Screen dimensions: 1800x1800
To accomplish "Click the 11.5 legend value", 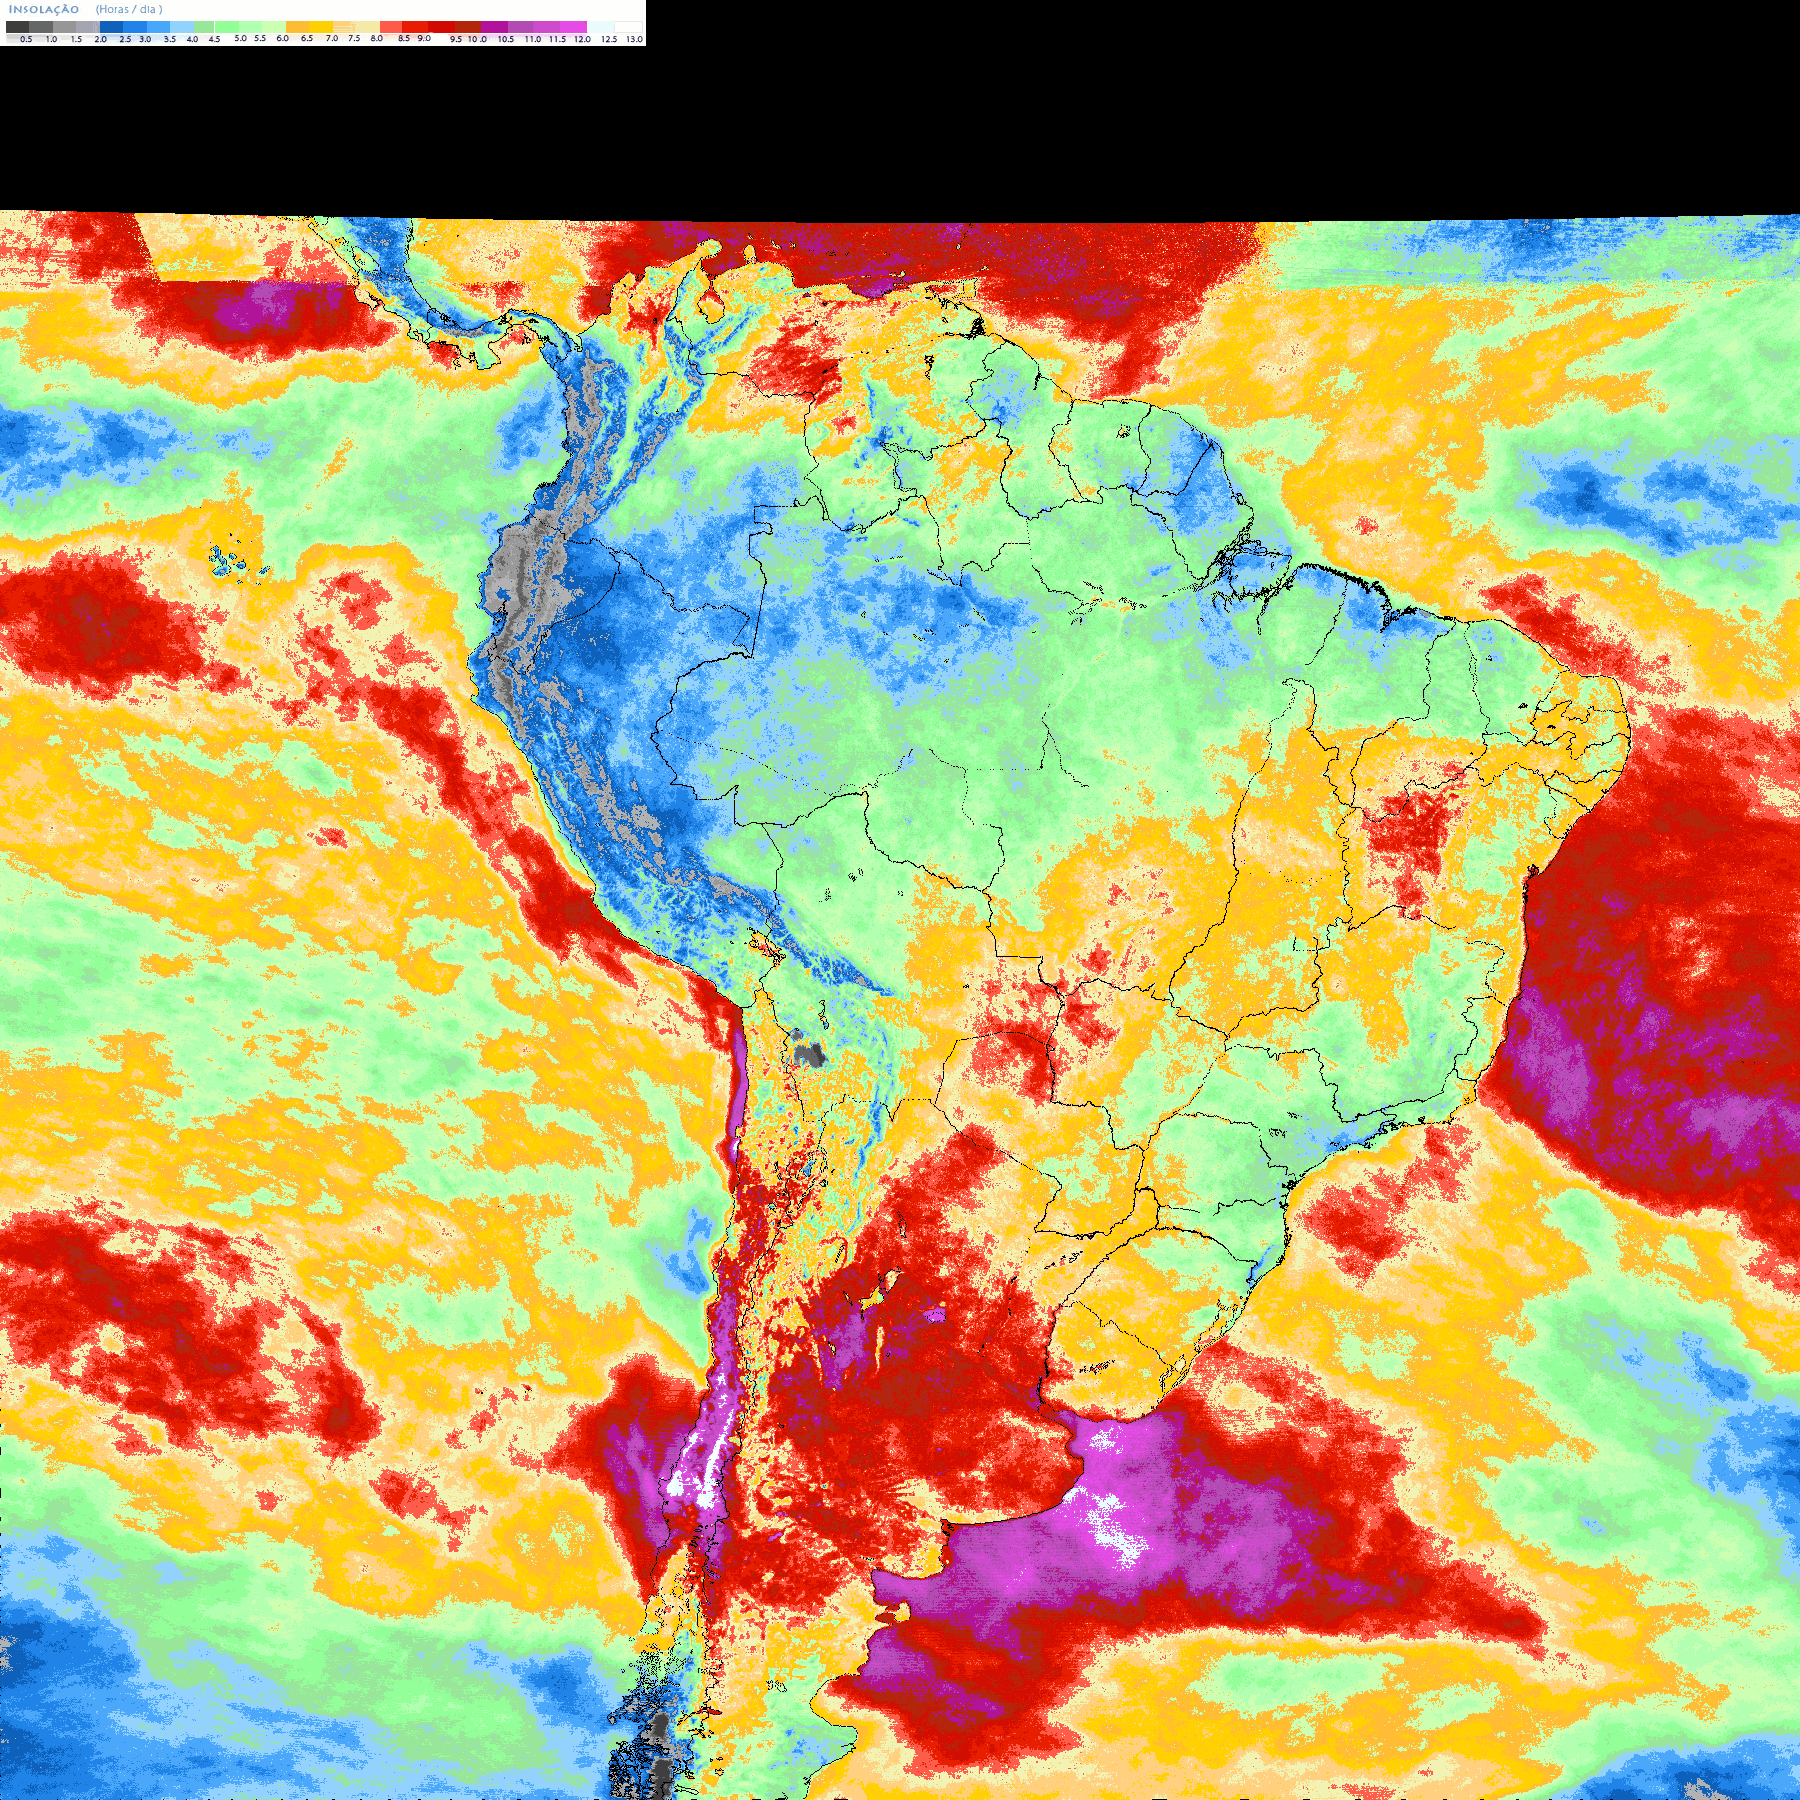I will coord(557,39).
